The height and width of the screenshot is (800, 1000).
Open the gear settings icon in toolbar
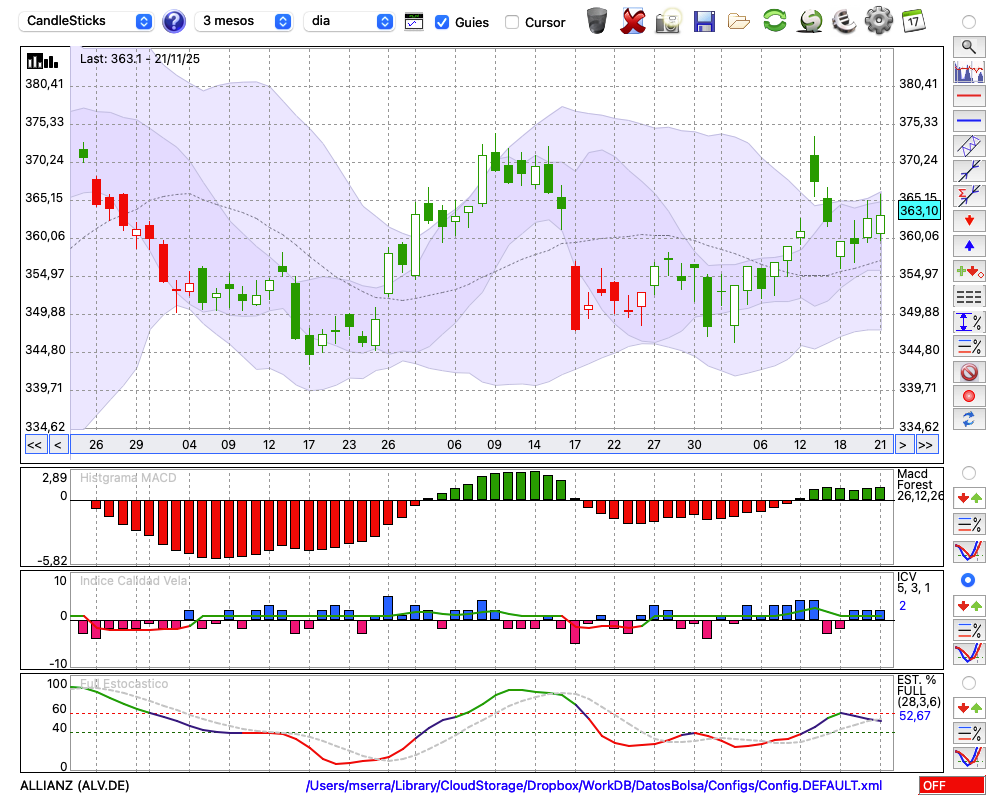[878, 20]
